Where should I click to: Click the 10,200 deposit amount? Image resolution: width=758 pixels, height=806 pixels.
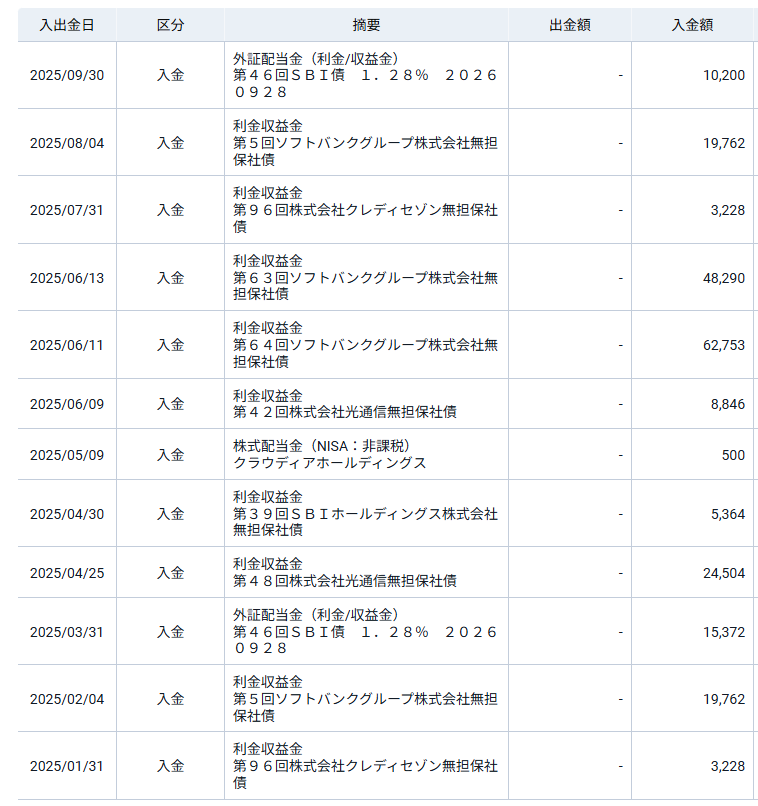pos(724,75)
